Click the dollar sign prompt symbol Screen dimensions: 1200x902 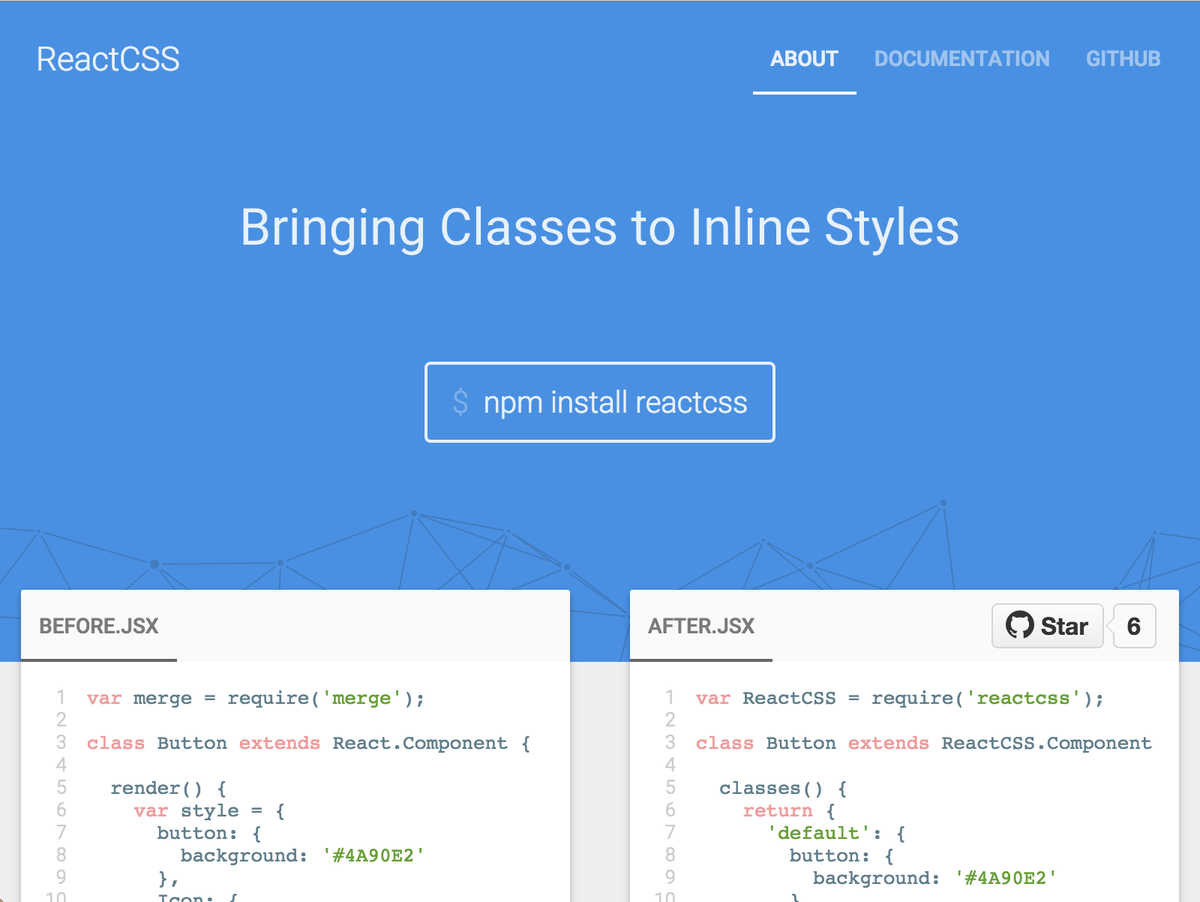(x=460, y=403)
